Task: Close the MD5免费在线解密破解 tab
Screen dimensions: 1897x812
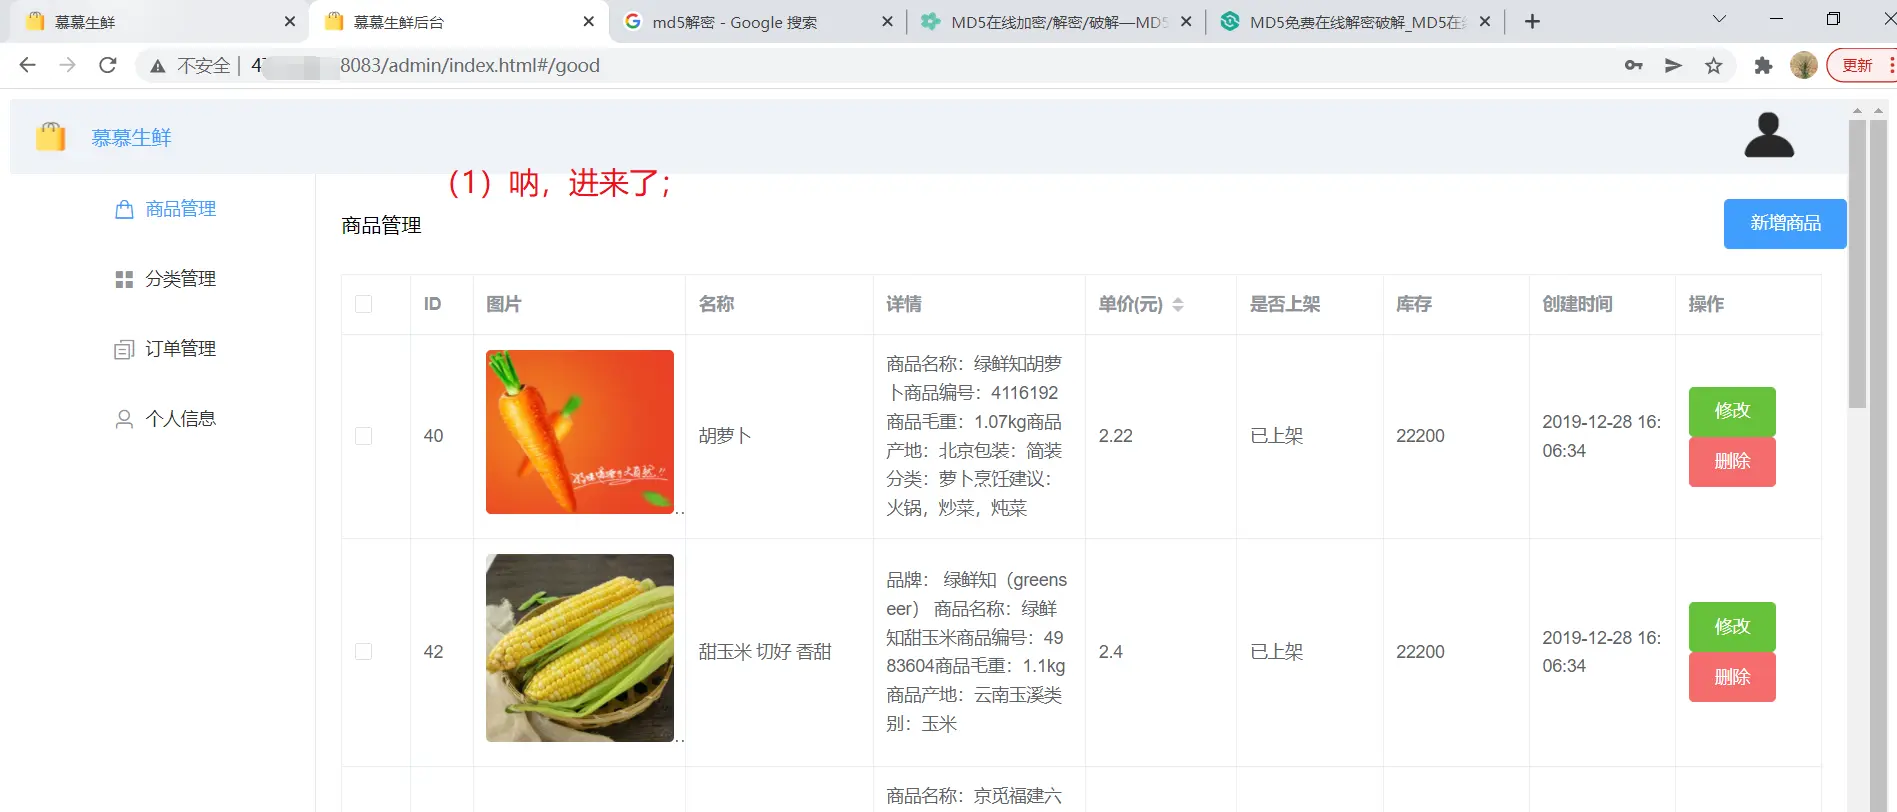Action: (1485, 21)
